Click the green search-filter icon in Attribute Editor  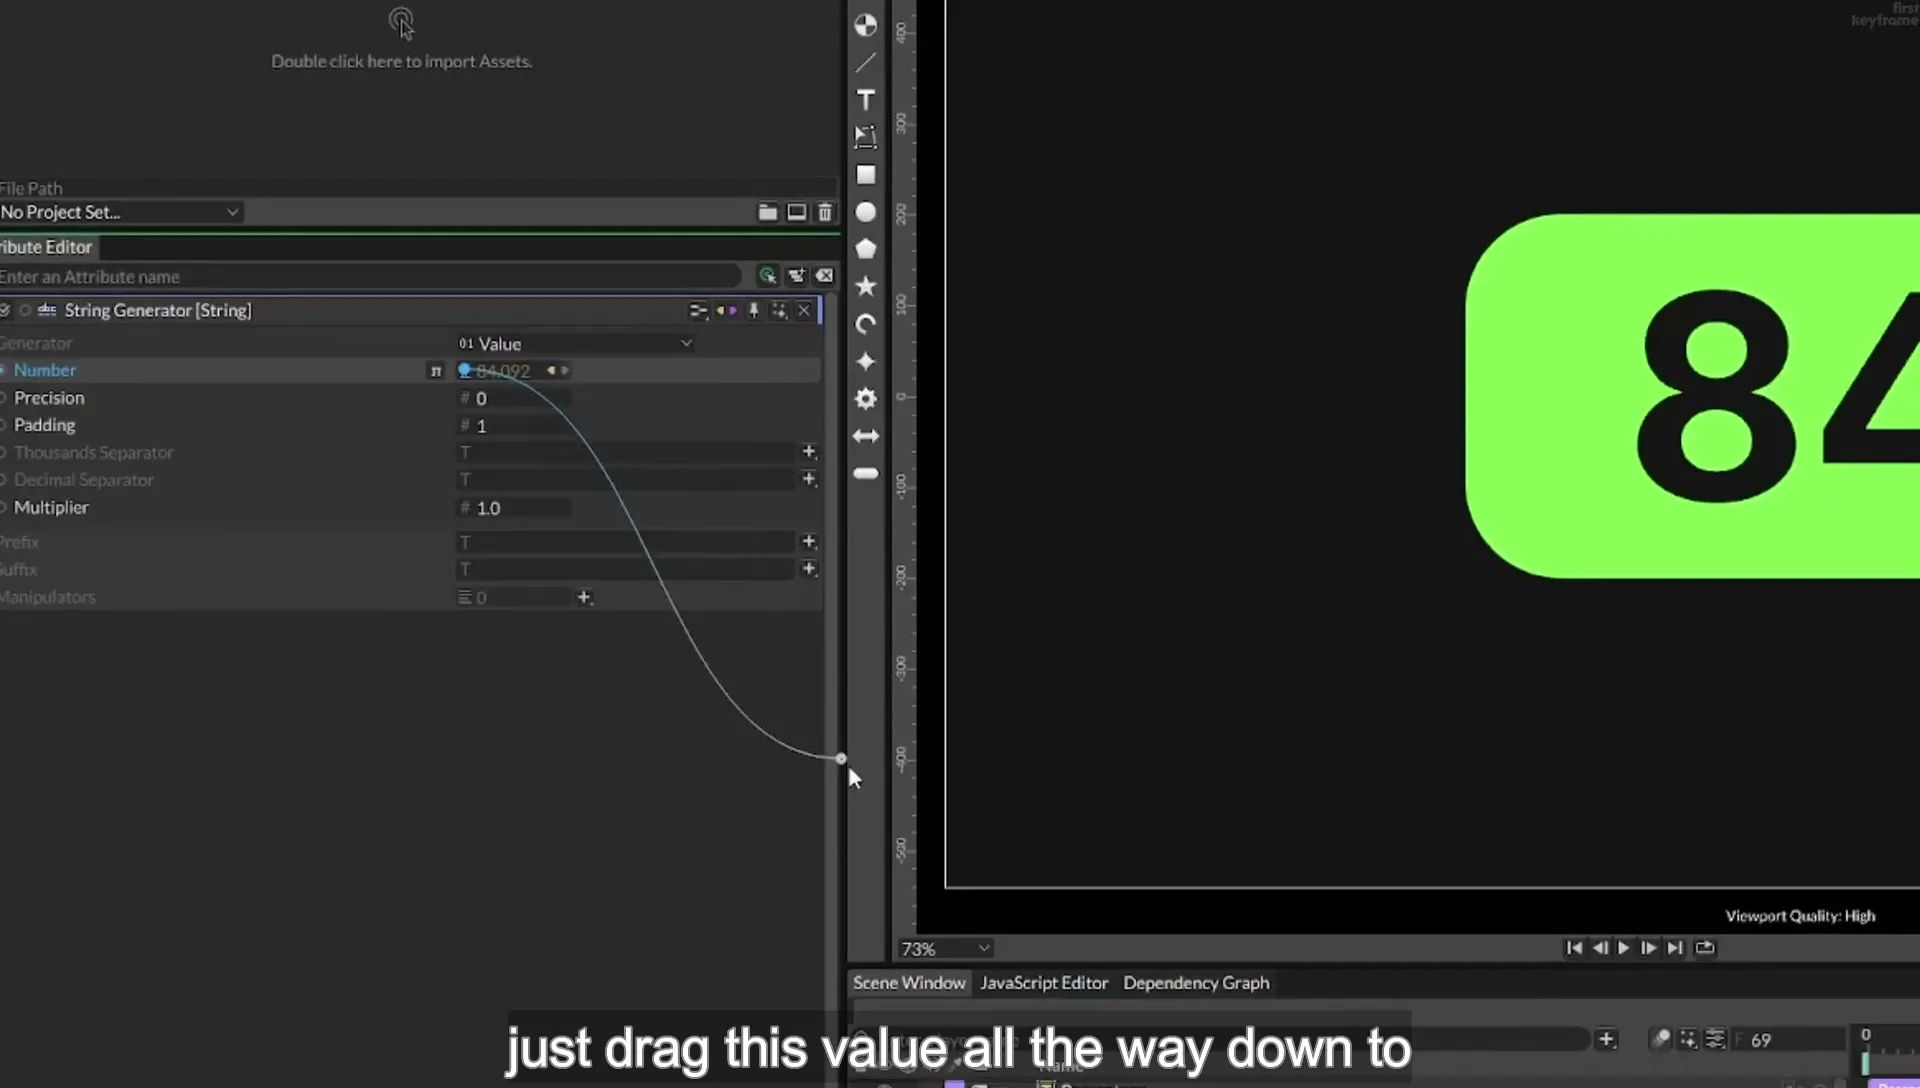767,276
